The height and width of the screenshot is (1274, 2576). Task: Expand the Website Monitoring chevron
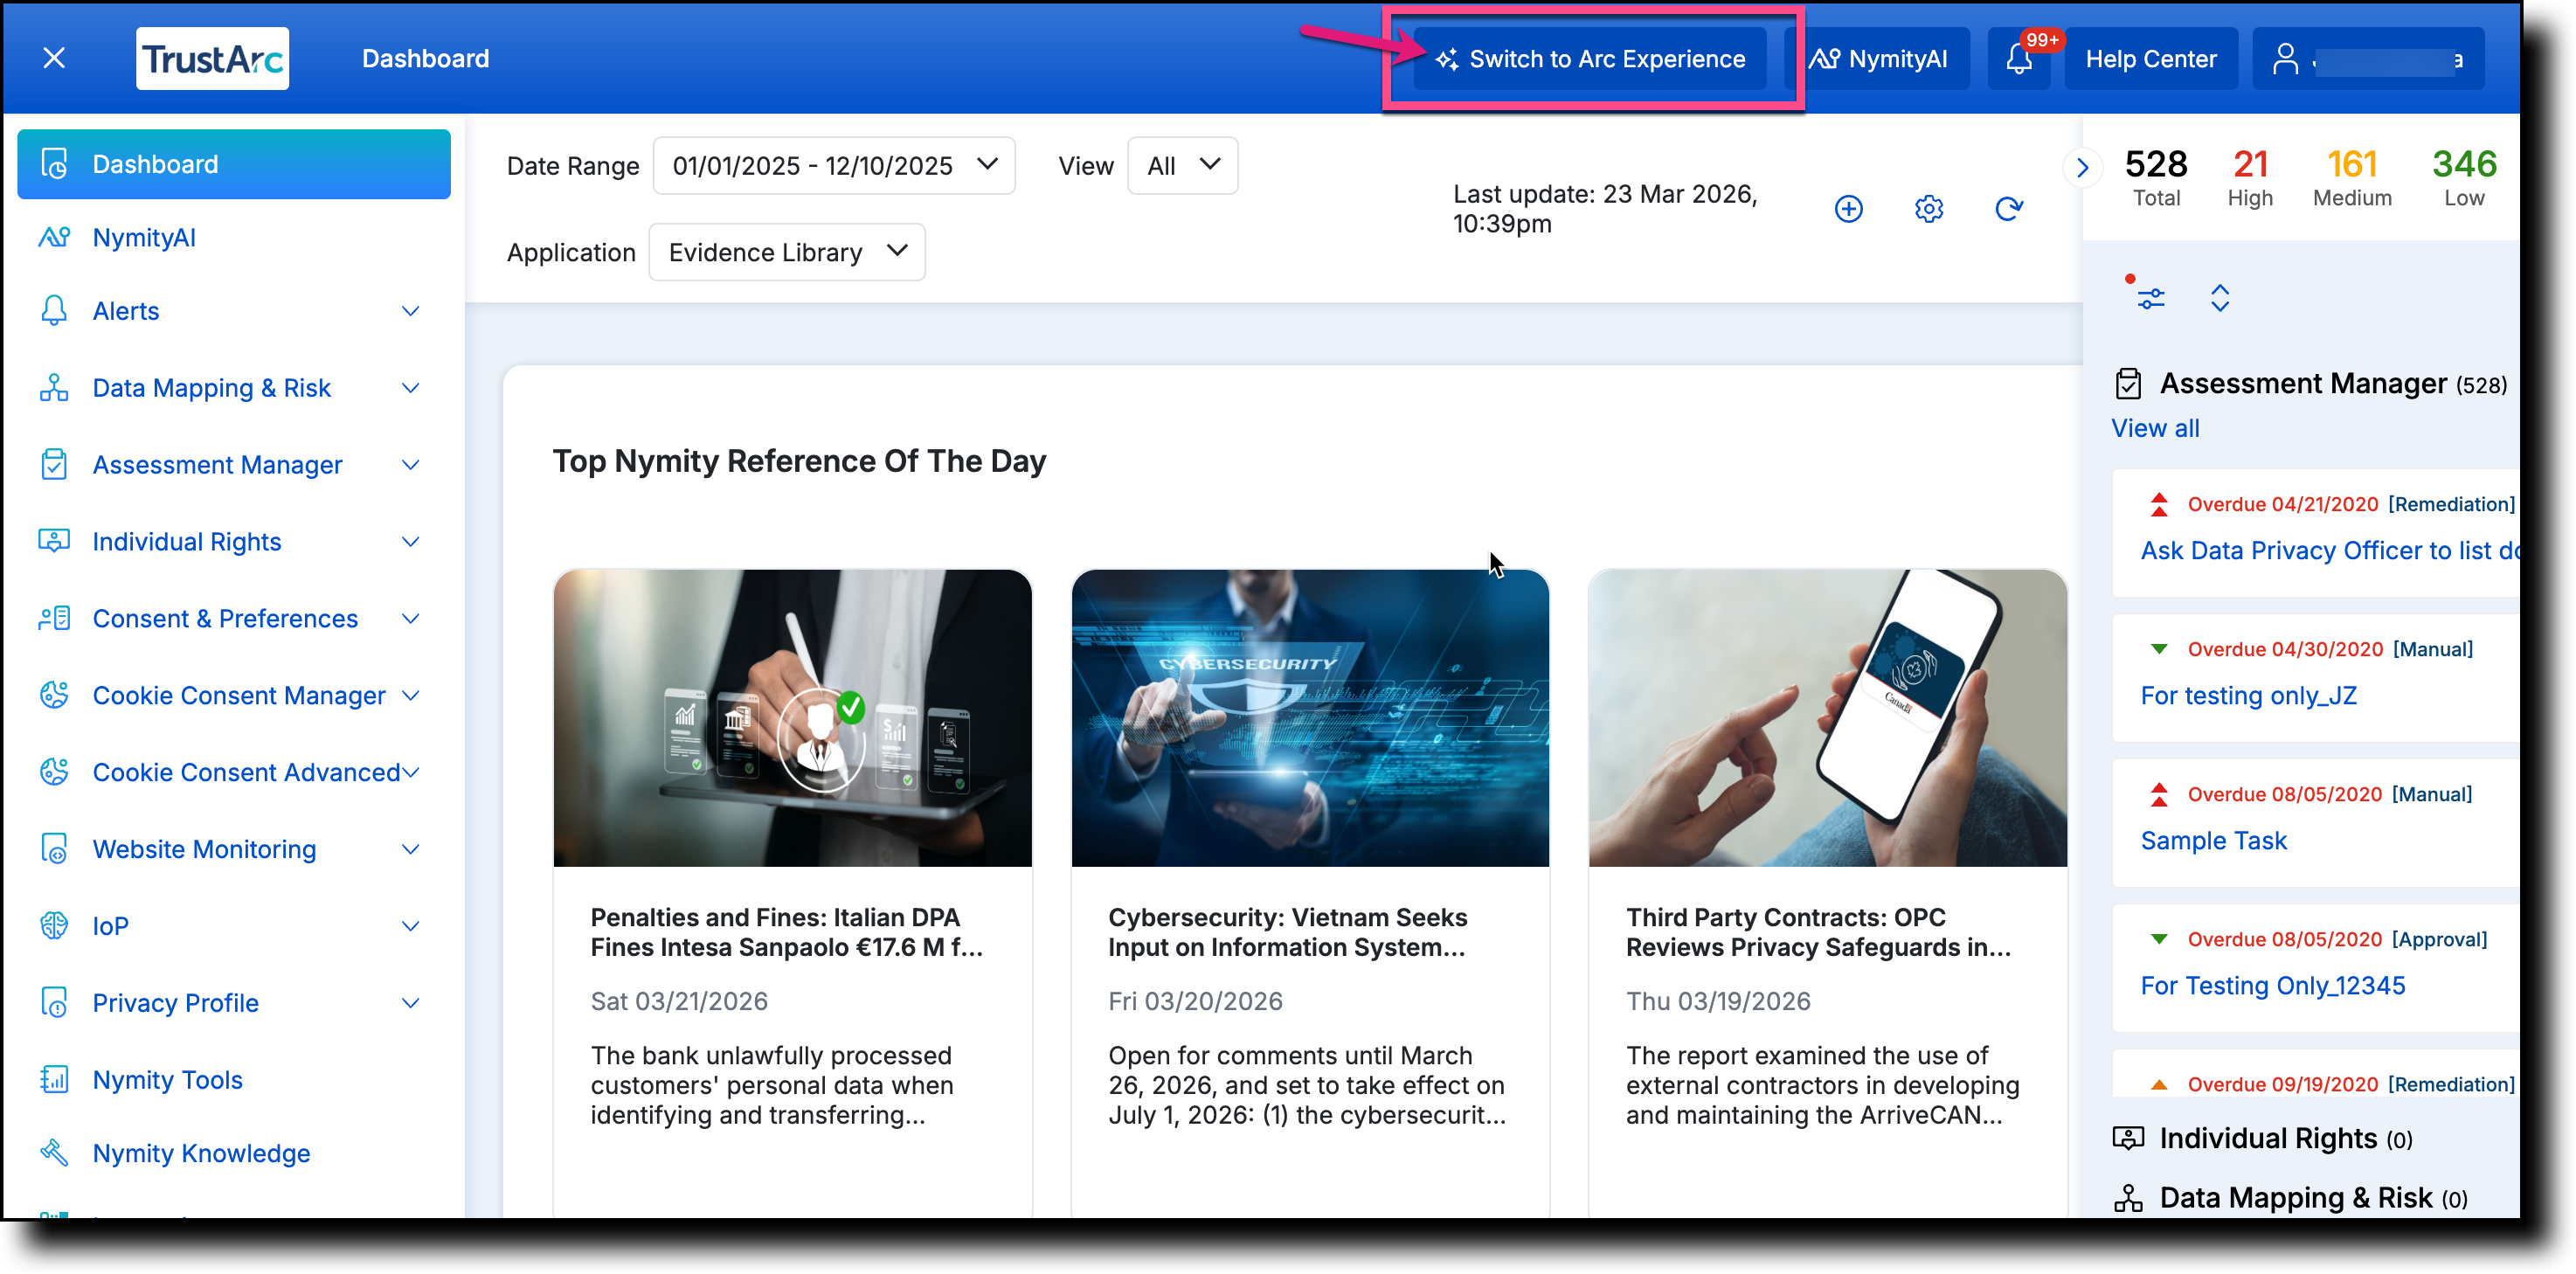[410, 850]
